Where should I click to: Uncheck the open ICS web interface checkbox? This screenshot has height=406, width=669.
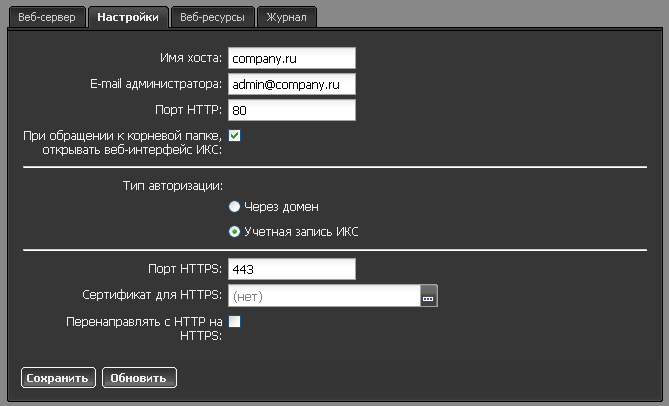tap(234, 135)
